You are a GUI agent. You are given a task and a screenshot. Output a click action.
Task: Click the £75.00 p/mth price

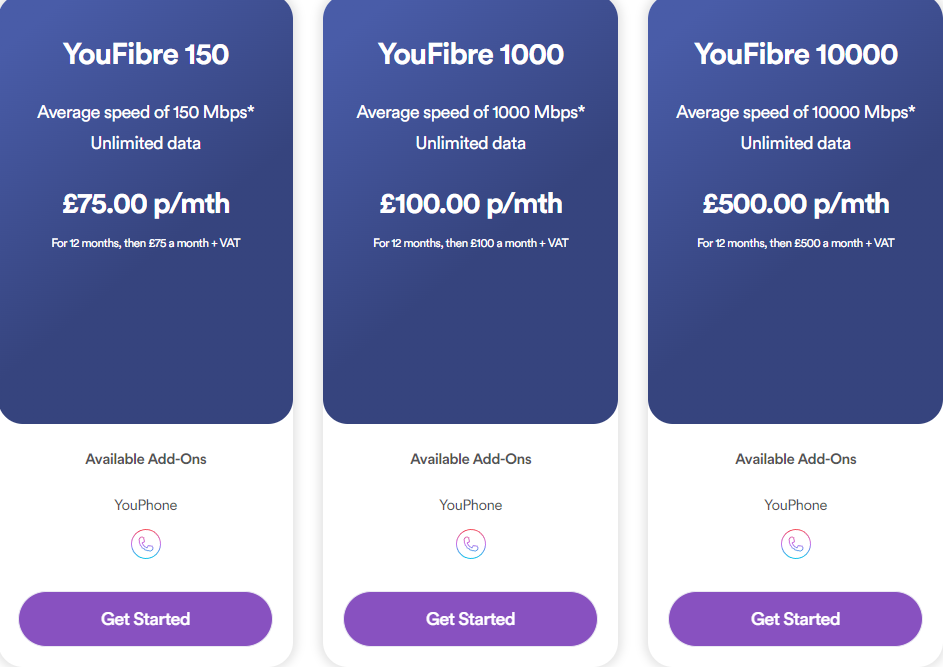coord(146,204)
